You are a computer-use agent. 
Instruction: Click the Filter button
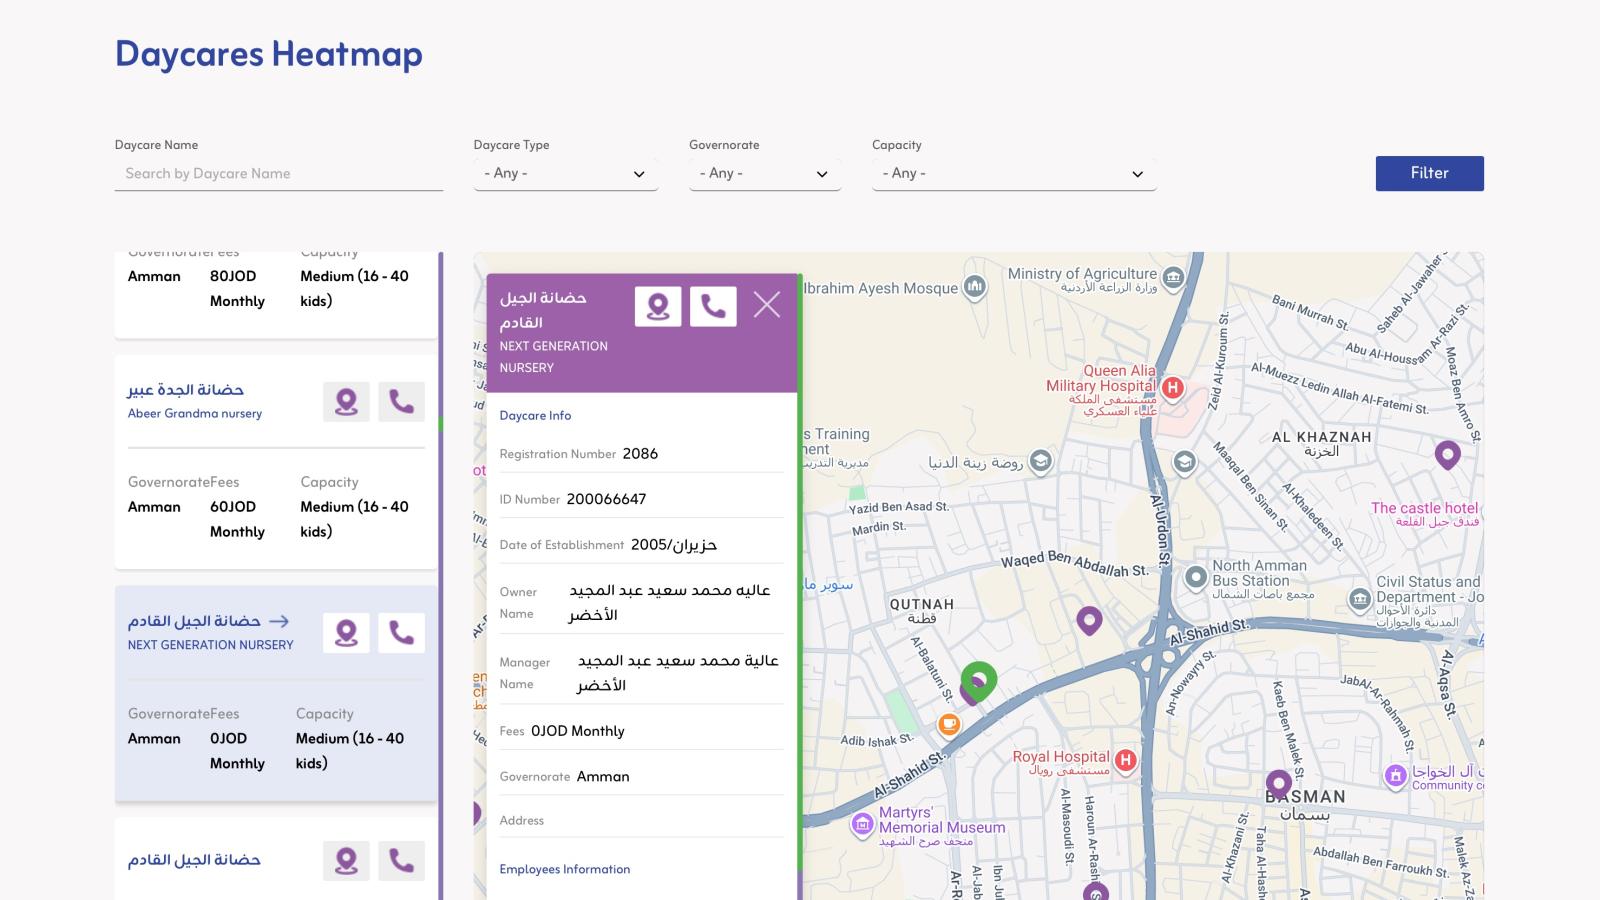[x=1430, y=173]
